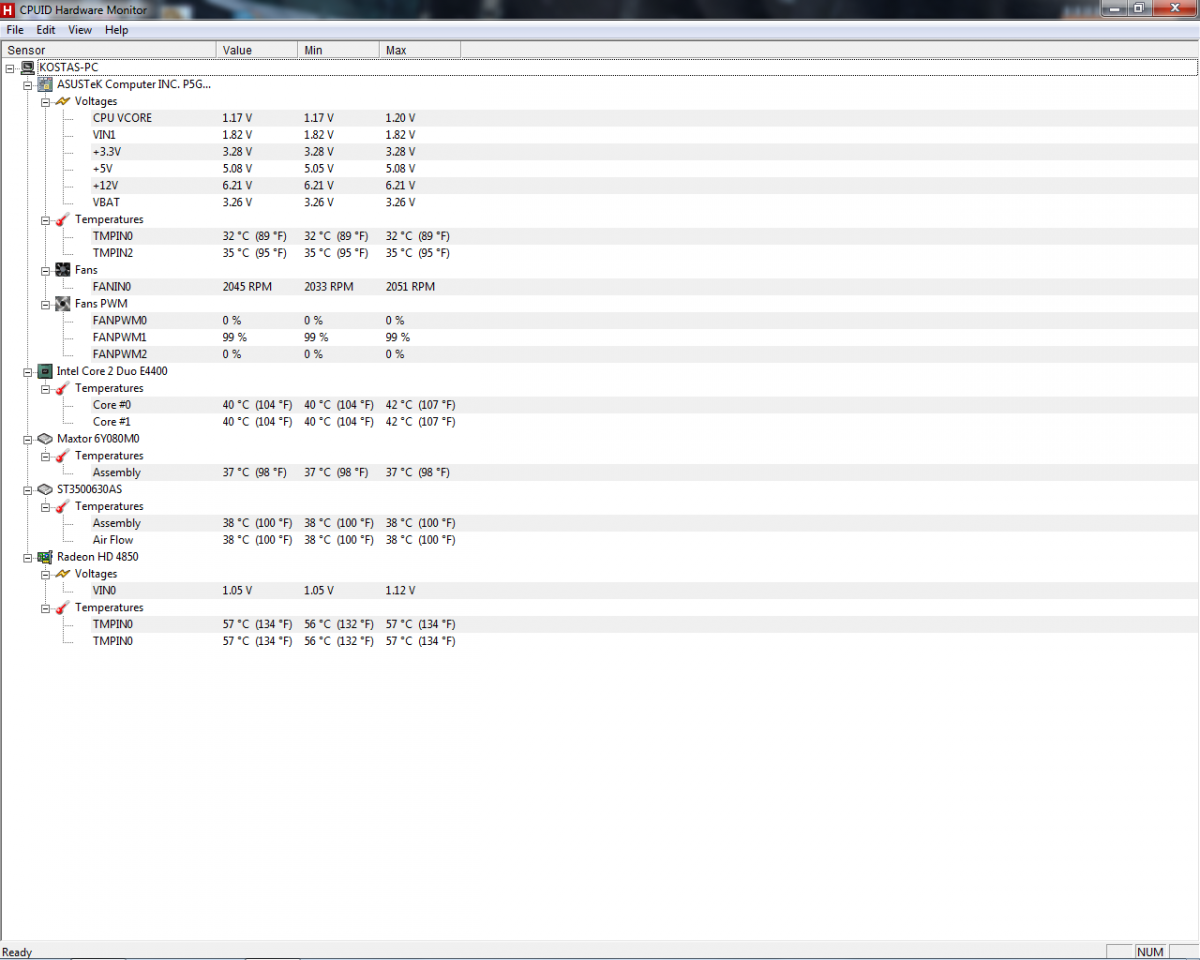Screen dimensions: 1200x960
Task: Click the Value column header
Action: [x=257, y=50]
